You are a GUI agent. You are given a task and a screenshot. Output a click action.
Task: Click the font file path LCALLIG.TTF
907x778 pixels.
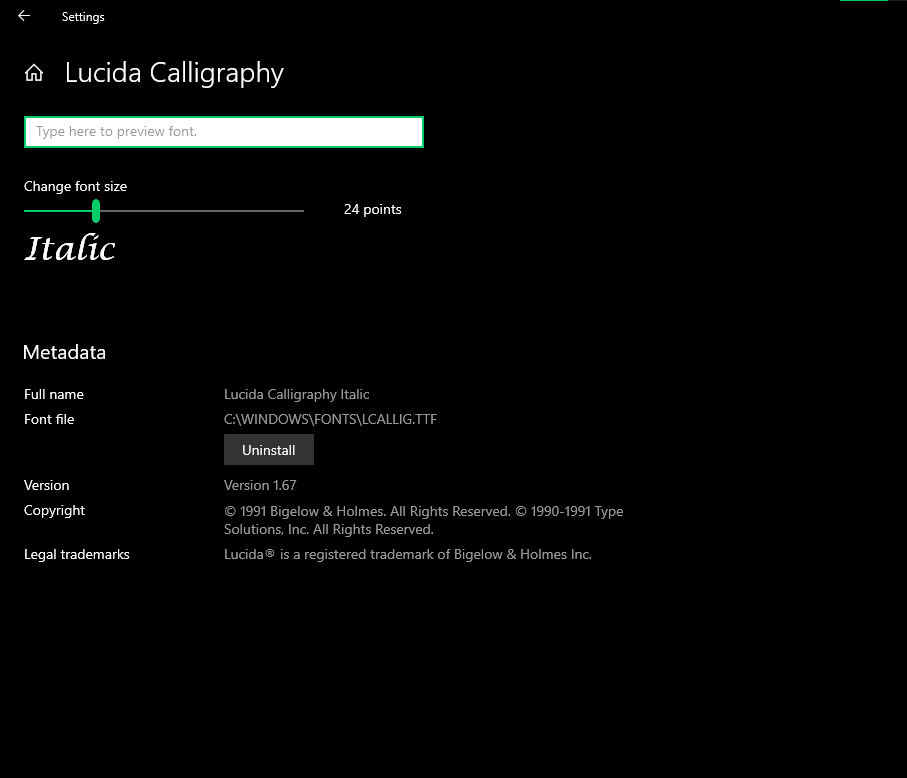(330, 419)
